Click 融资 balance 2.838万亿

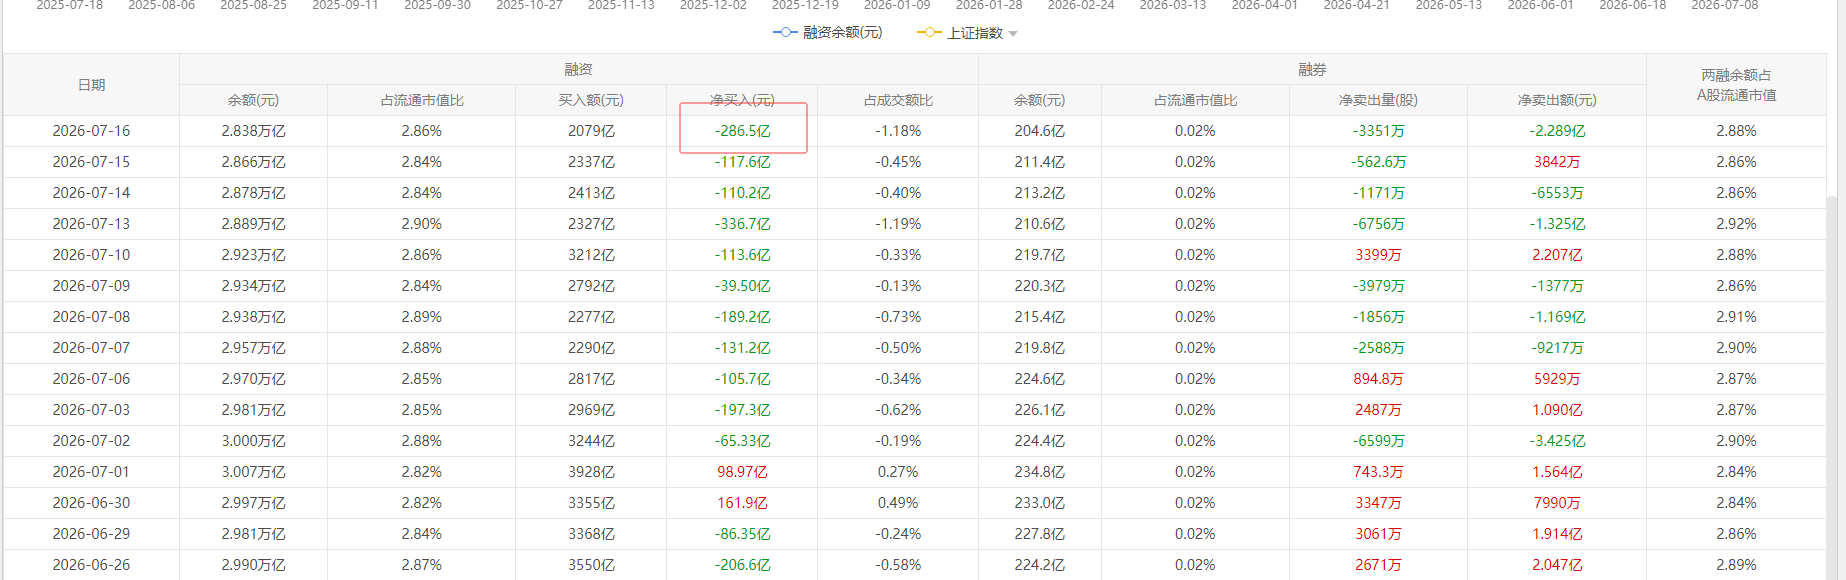[253, 131]
